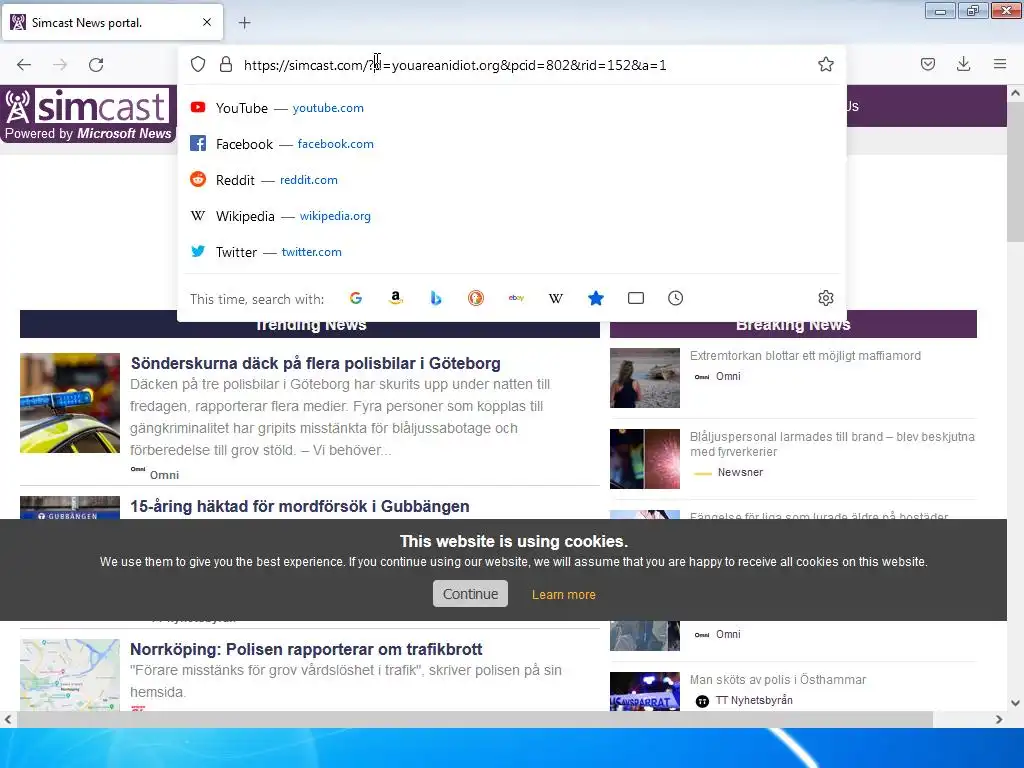Reload the current page
Image resolution: width=1024 pixels, height=768 pixels.
coord(96,65)
